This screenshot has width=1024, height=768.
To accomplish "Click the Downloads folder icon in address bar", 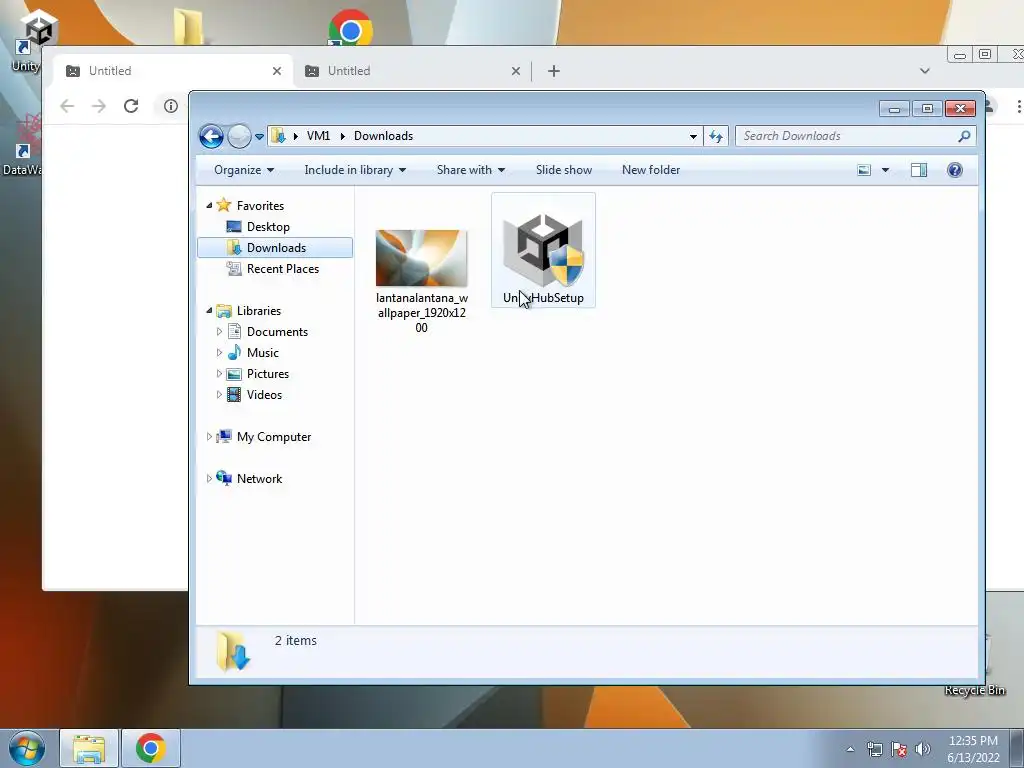I will coord(278,136).
